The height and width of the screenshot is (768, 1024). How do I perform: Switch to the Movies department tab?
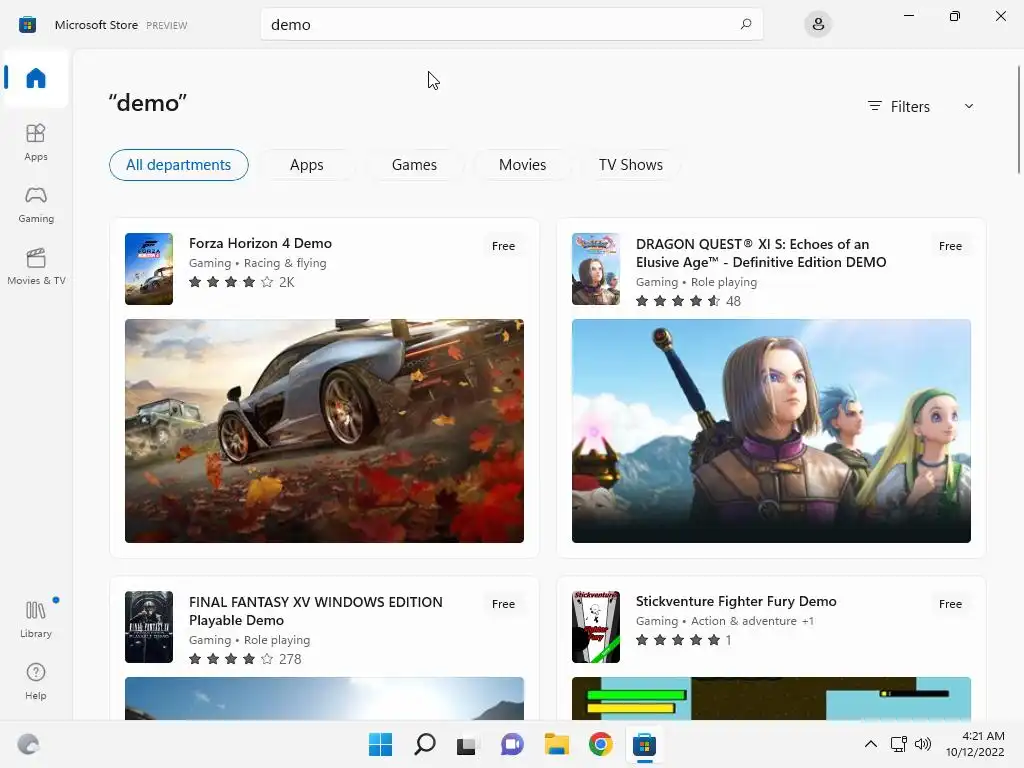tap(522, 165)
